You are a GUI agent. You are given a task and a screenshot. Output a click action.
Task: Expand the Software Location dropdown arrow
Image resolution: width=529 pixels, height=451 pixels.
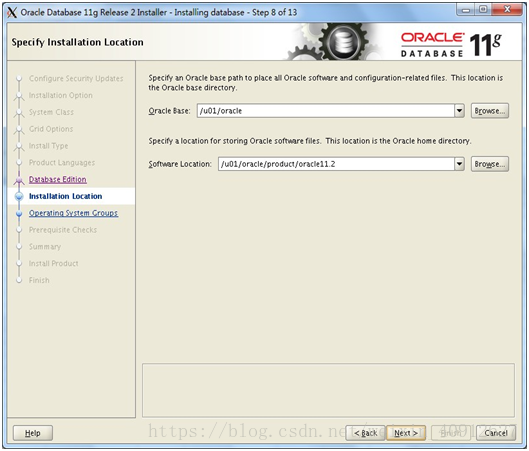coord(459,164)
